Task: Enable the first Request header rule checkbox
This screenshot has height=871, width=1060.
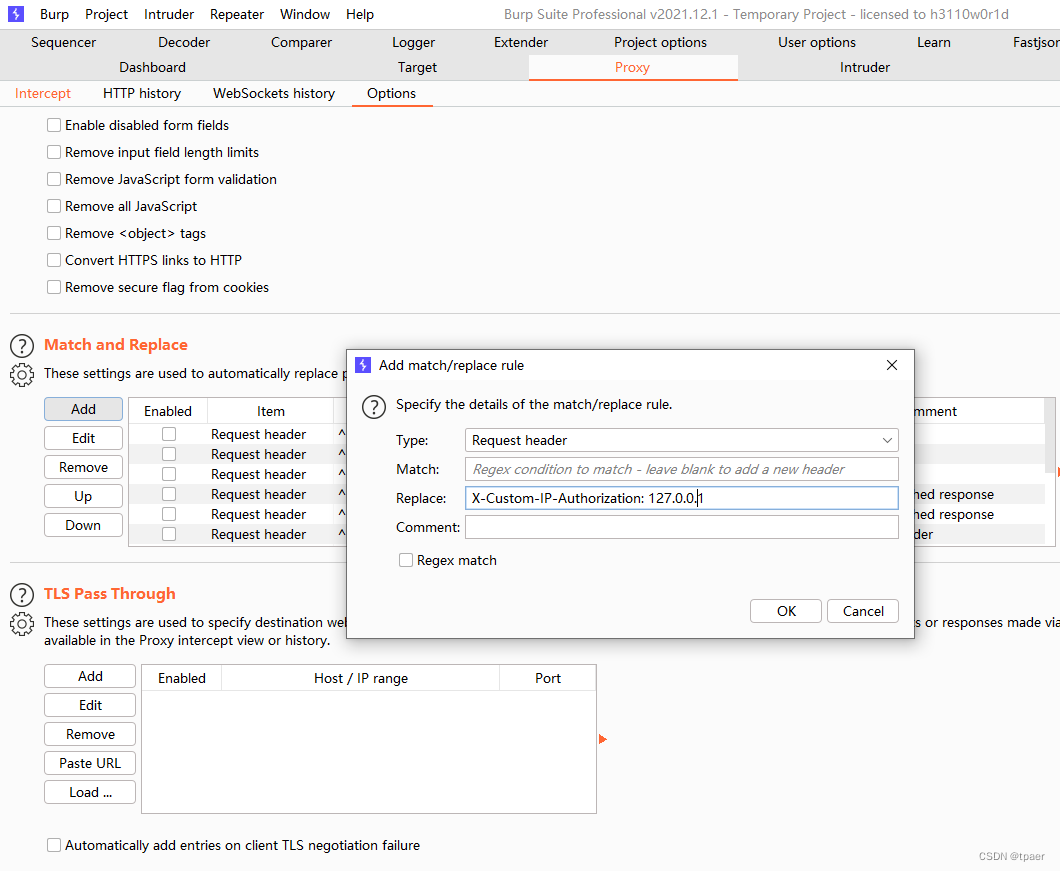Action: [x=169, y=434]
